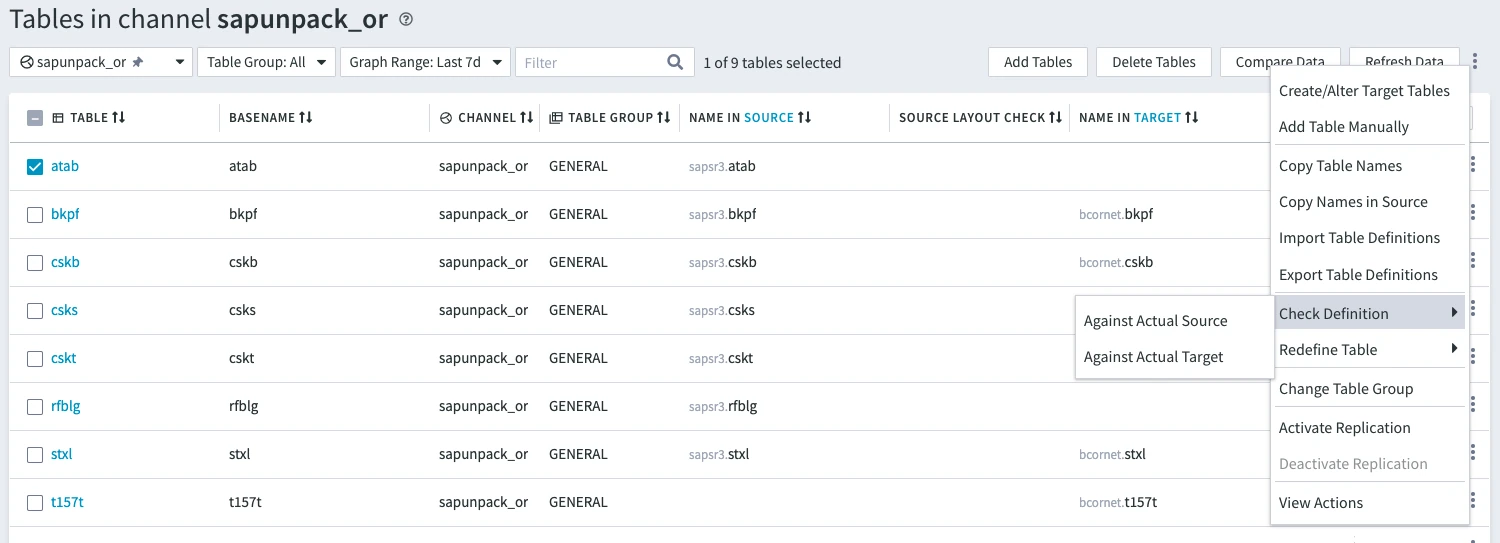Check the stxl table checkbox
The width and height of the screenshot is (1500, 543).
click(x=35, y=454)
